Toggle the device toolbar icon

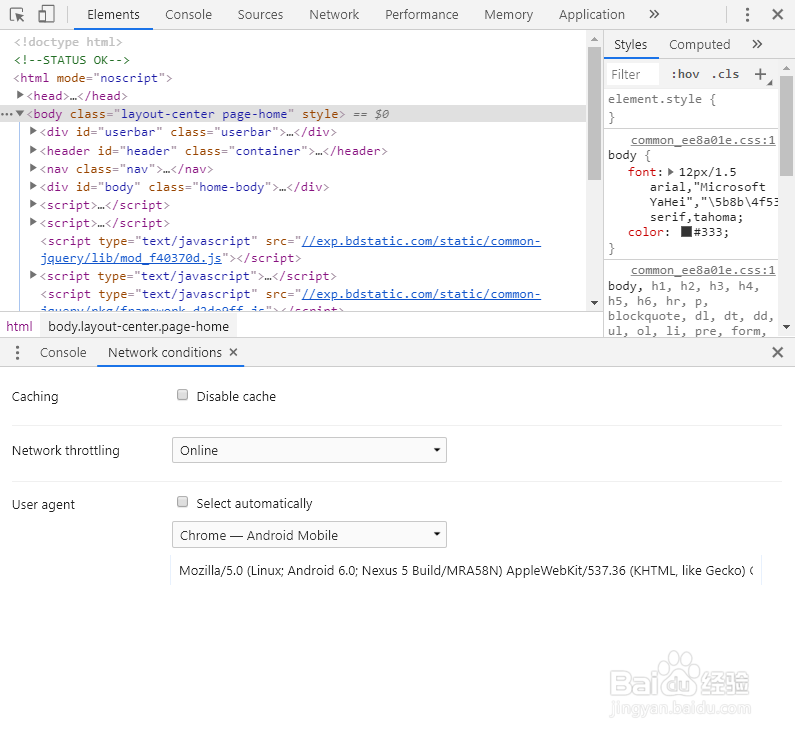pos(46,14)
